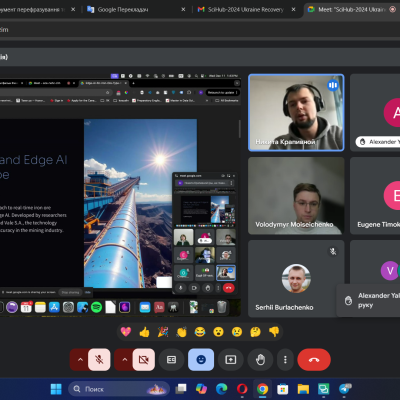The width and height of the screenshot is (400, 400).
Task: Open Microsoft Edge from the taskbar
Action: pos(222,389)
